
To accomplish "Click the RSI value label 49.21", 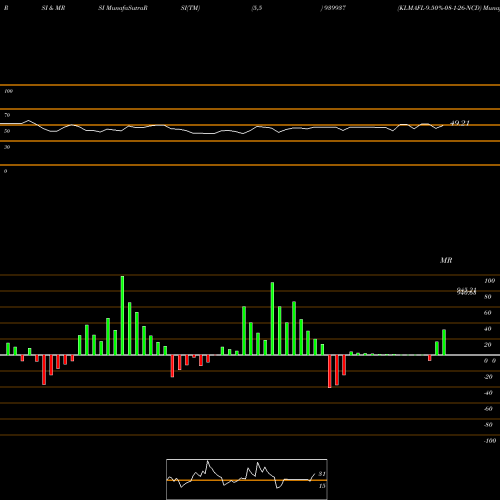I will click(460, 123).
